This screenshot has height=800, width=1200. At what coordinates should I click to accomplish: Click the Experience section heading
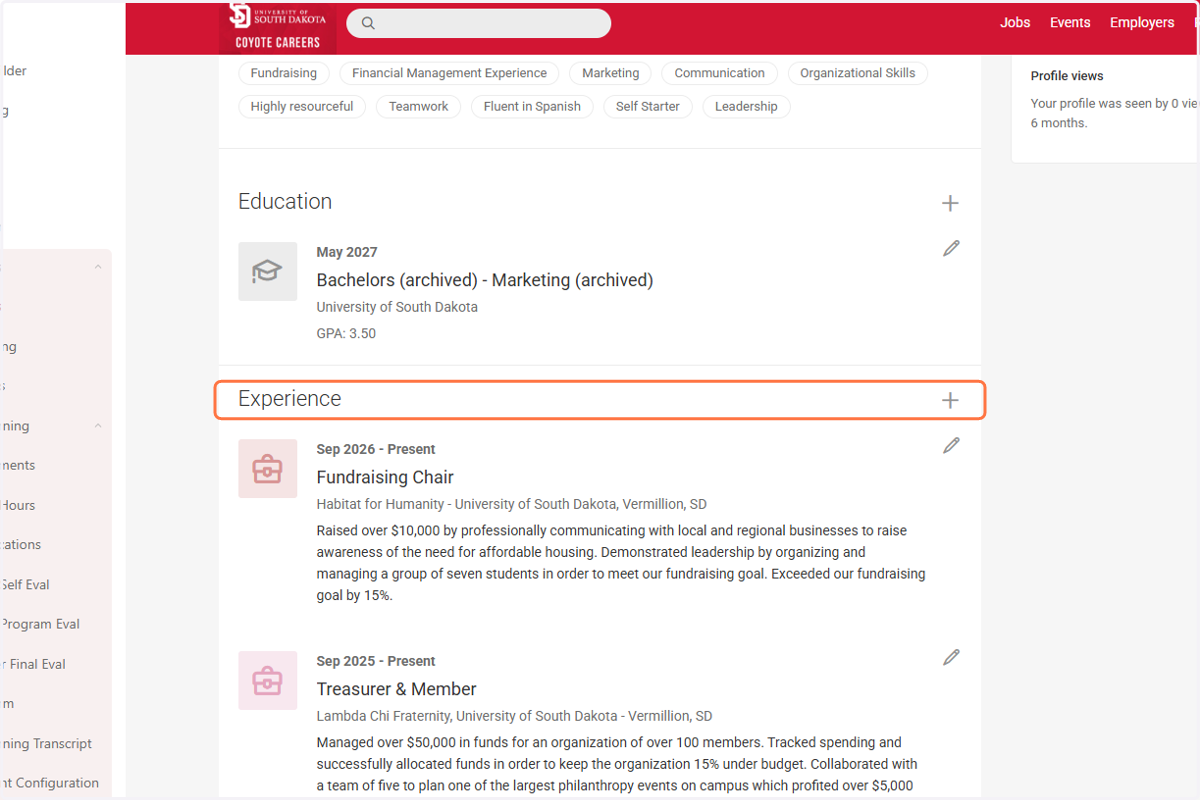[x=290, y=399]
